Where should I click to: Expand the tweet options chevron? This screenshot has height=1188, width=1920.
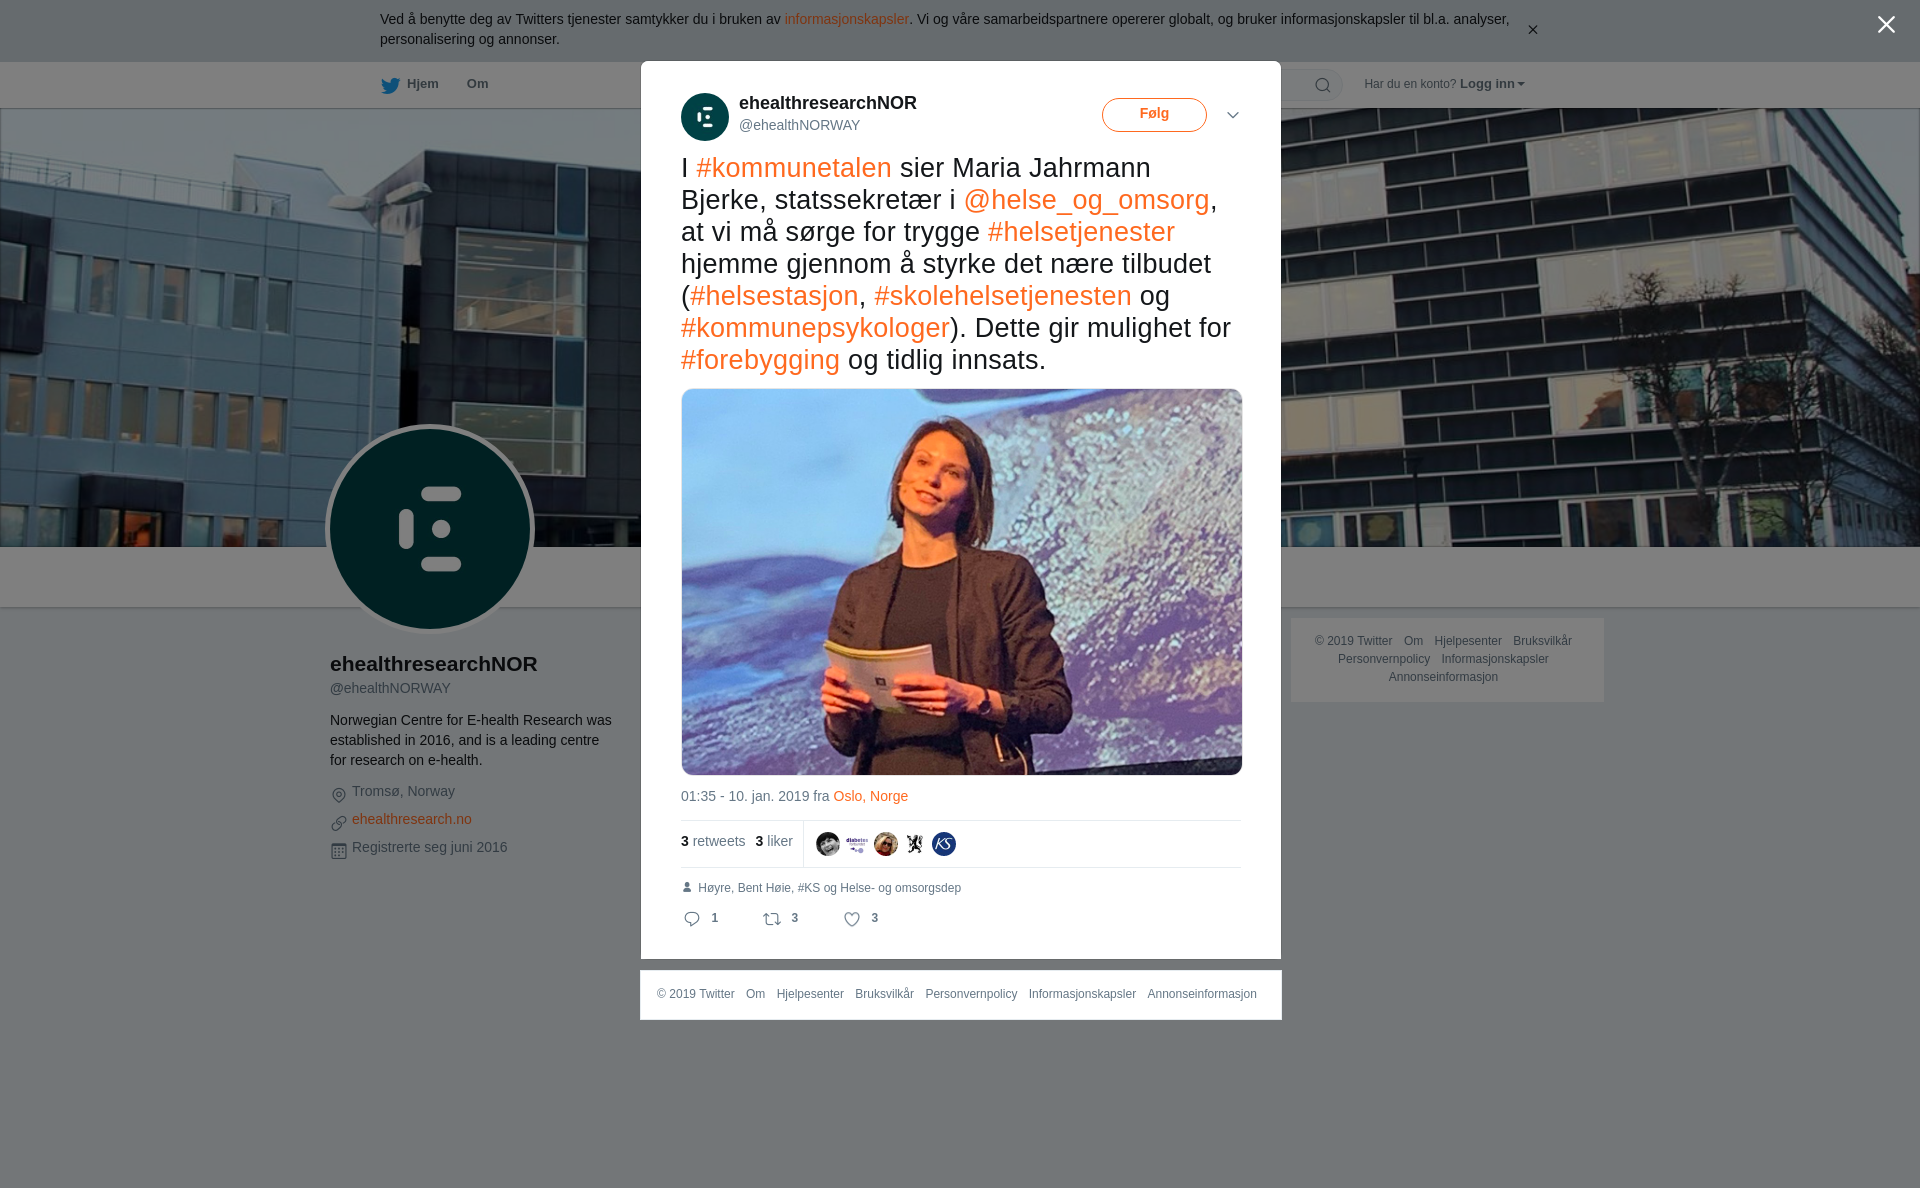point(1233,115)
